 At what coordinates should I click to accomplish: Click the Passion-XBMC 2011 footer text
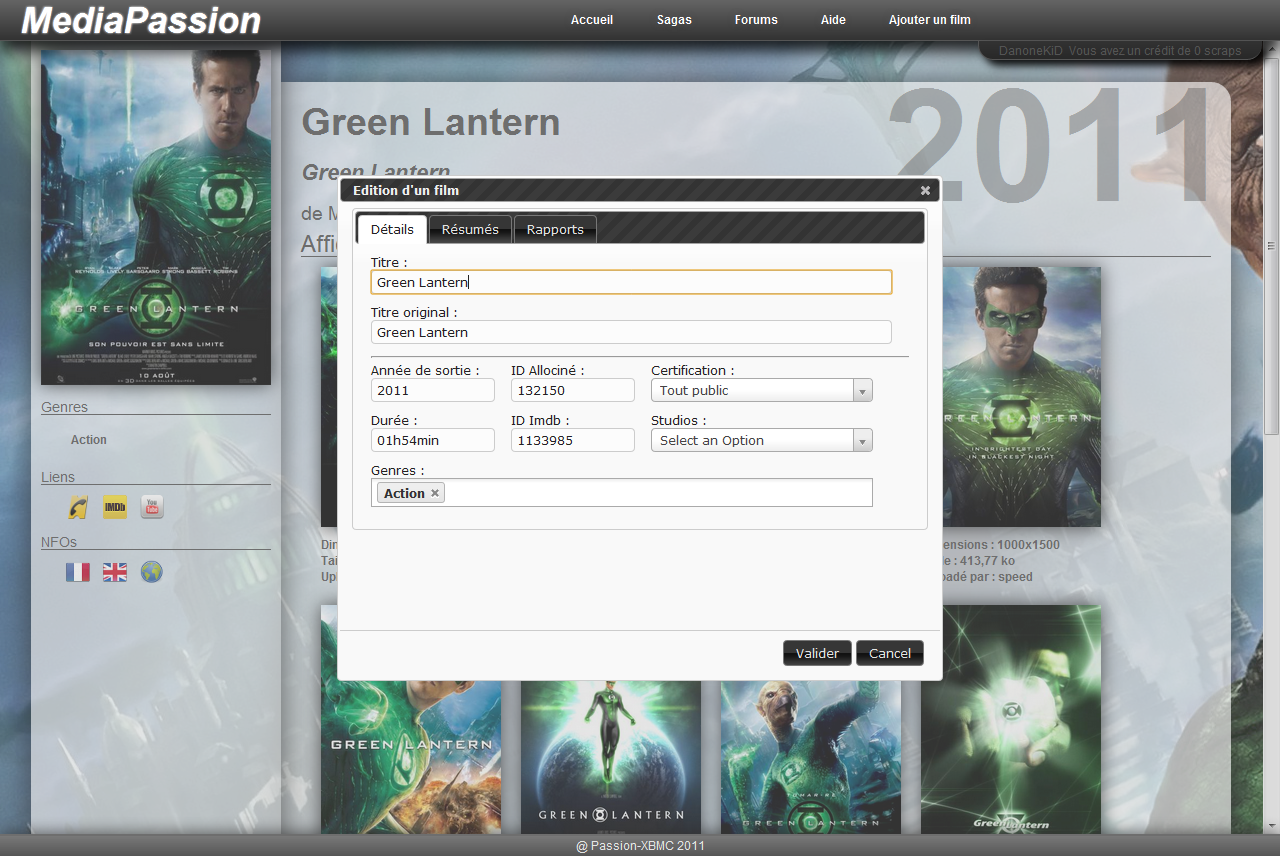[640, 846]
